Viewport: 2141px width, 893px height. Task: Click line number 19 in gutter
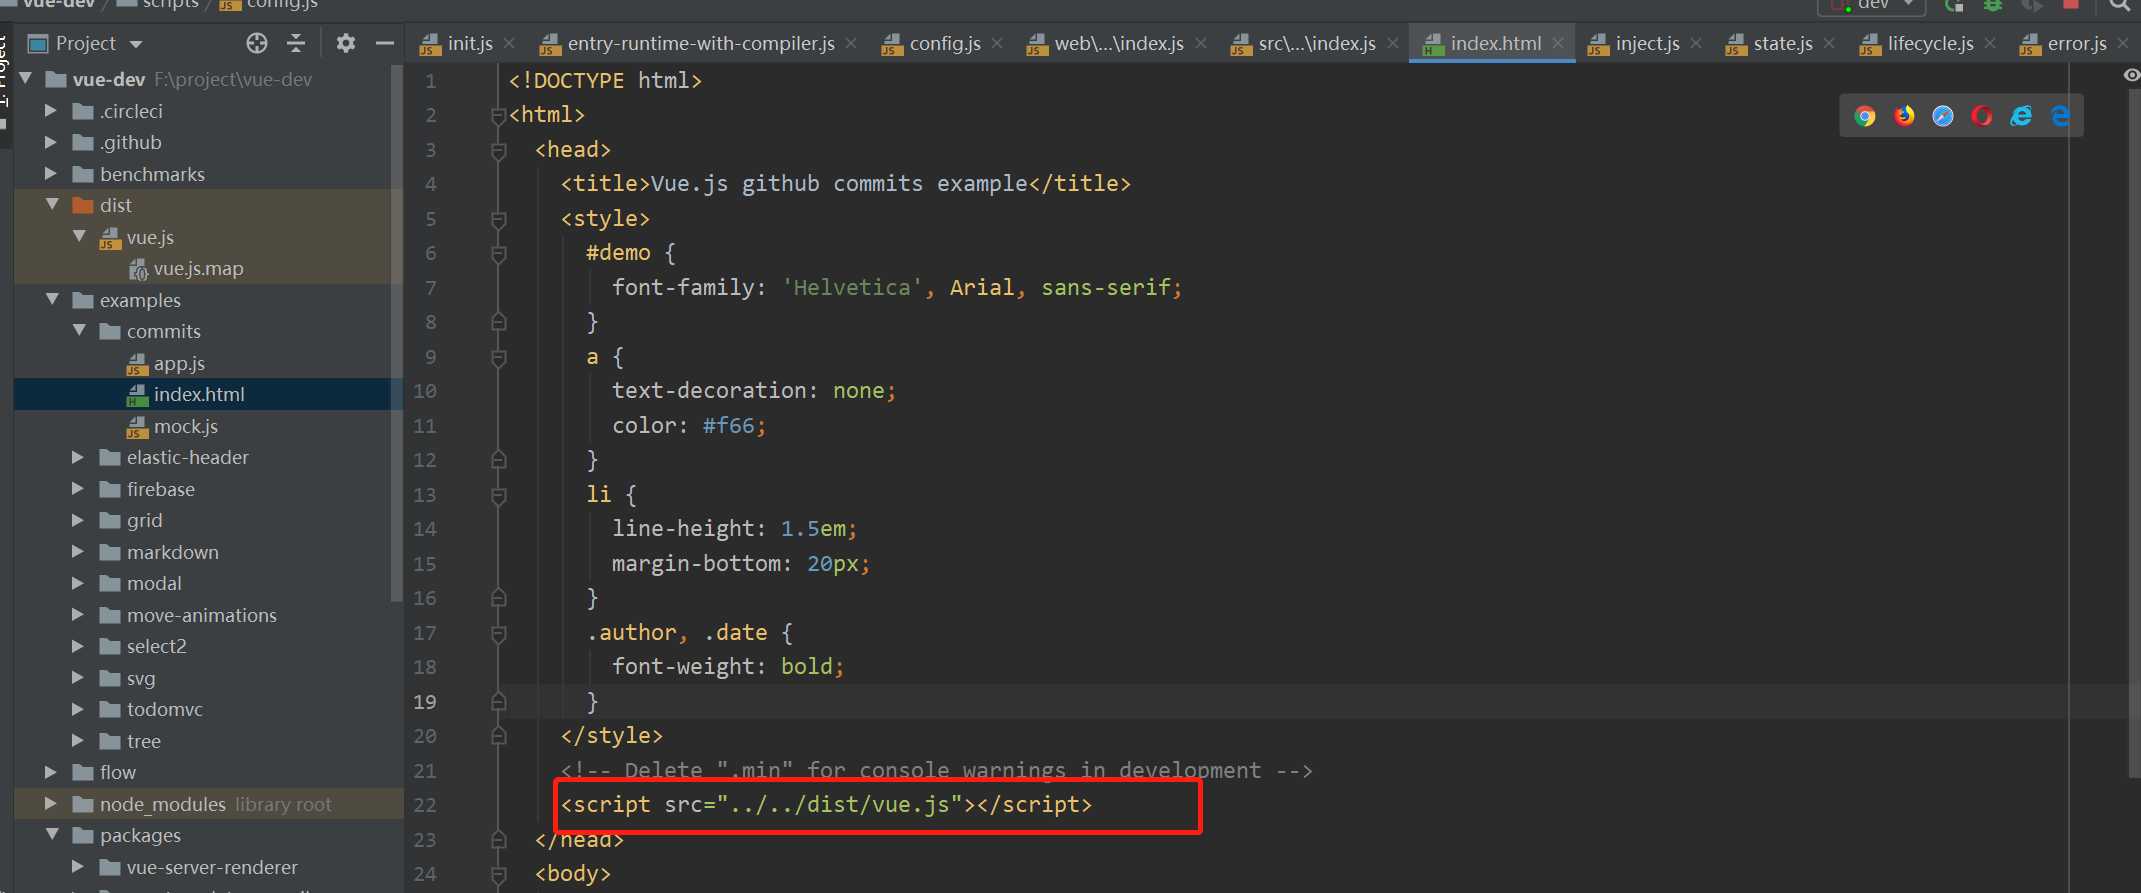pyautogui.click(x=425, y=702)
